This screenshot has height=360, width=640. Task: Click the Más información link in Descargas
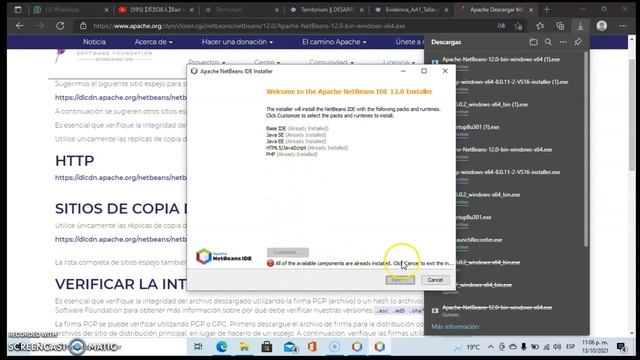click(455, 327)
